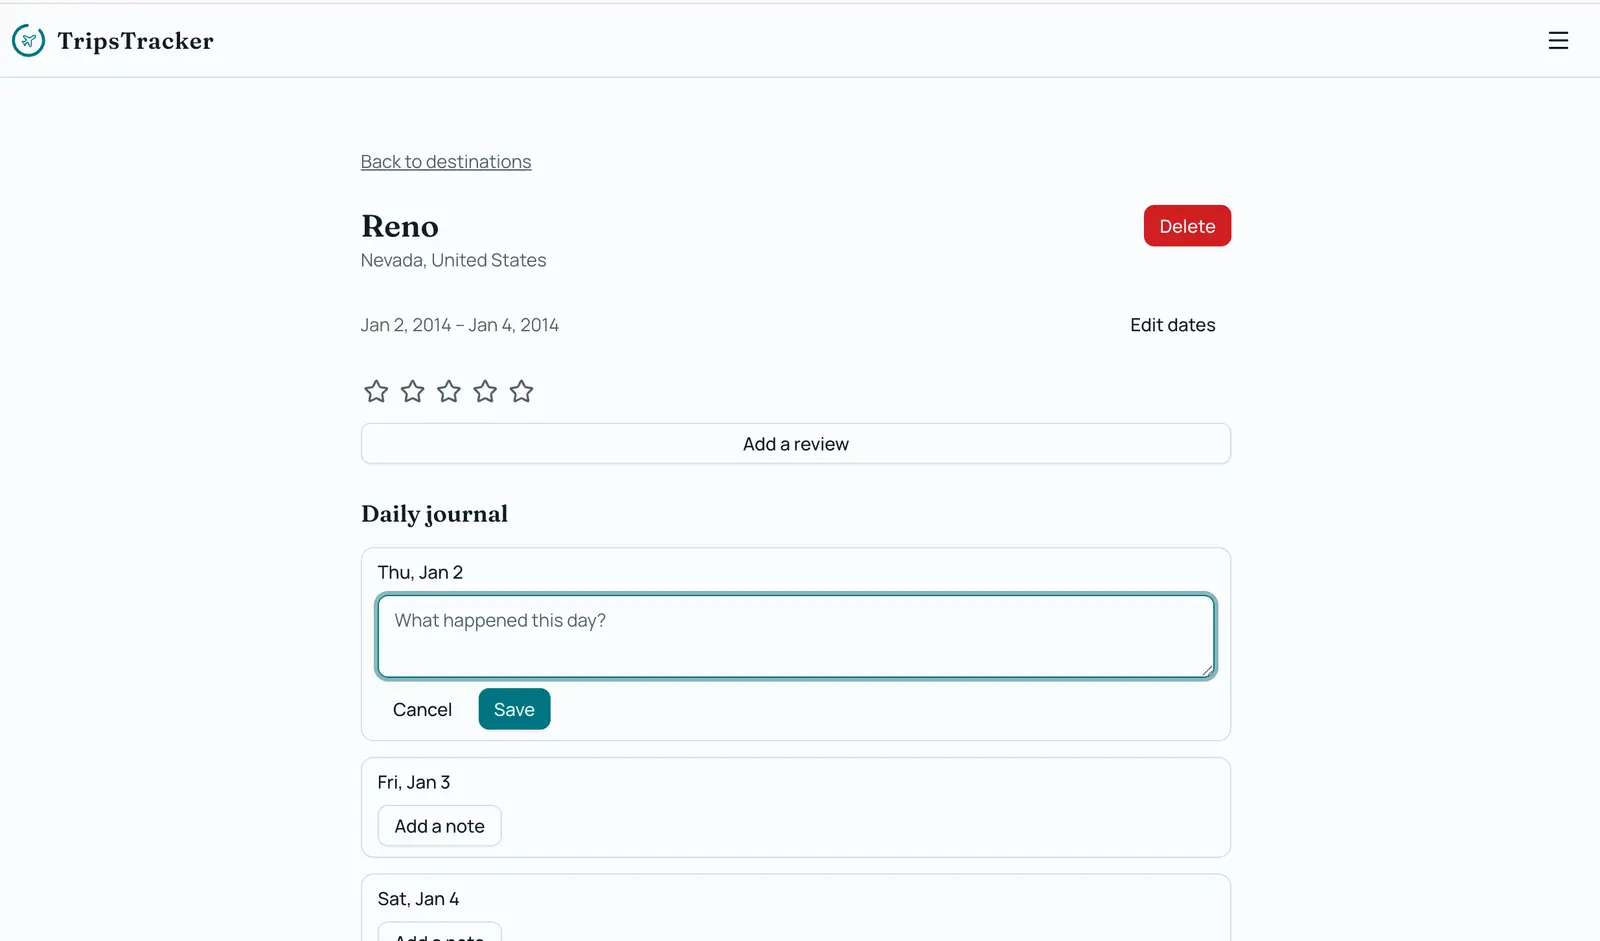Image resolution: width=1600 pixels, height=941 pixels.
Task: Grab the textarea resize handle corner
Action: click(x=1207, y=670)
